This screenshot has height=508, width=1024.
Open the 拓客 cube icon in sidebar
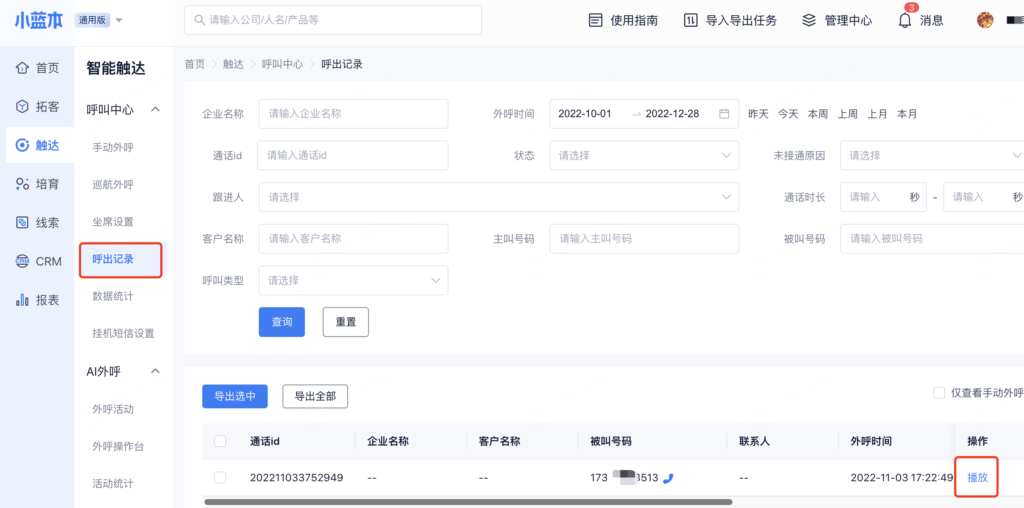coord(22,107)
